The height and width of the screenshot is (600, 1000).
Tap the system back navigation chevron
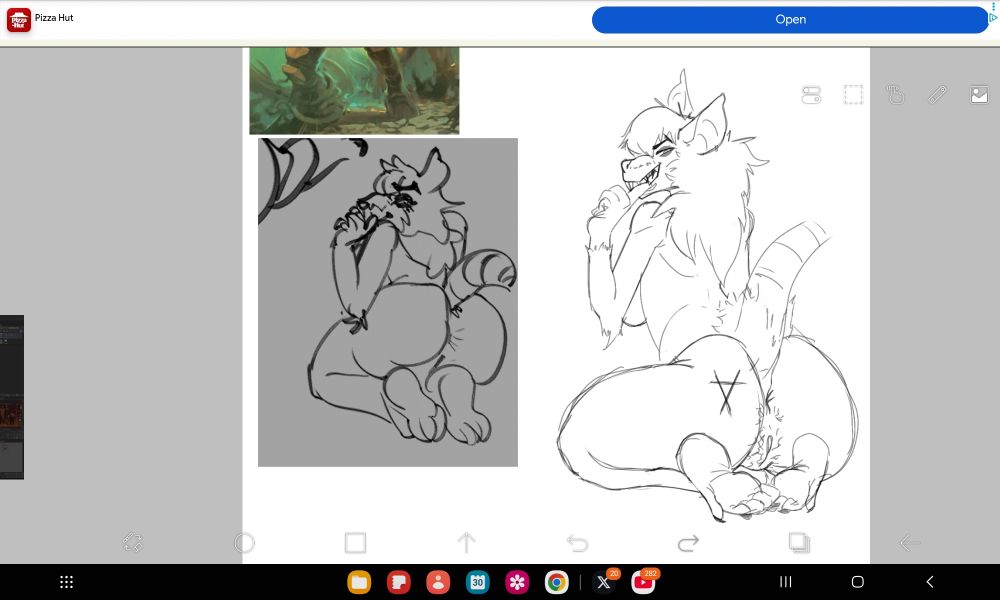pyautogui.click(x=930, y=582)
